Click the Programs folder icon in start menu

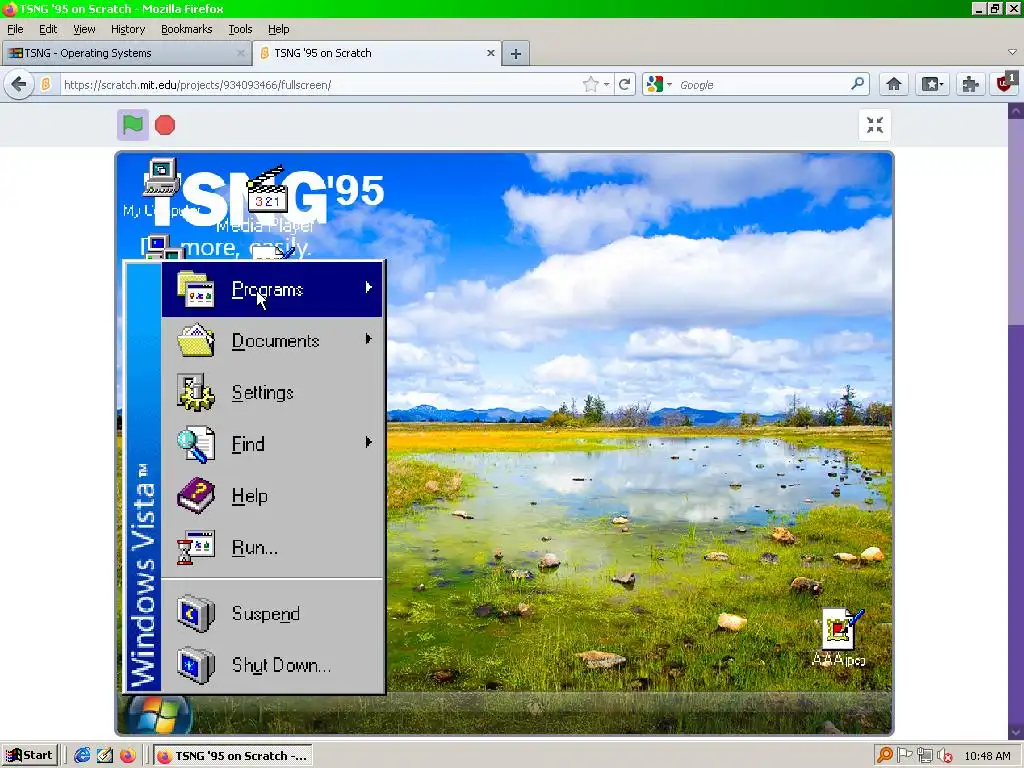point(196,289)
